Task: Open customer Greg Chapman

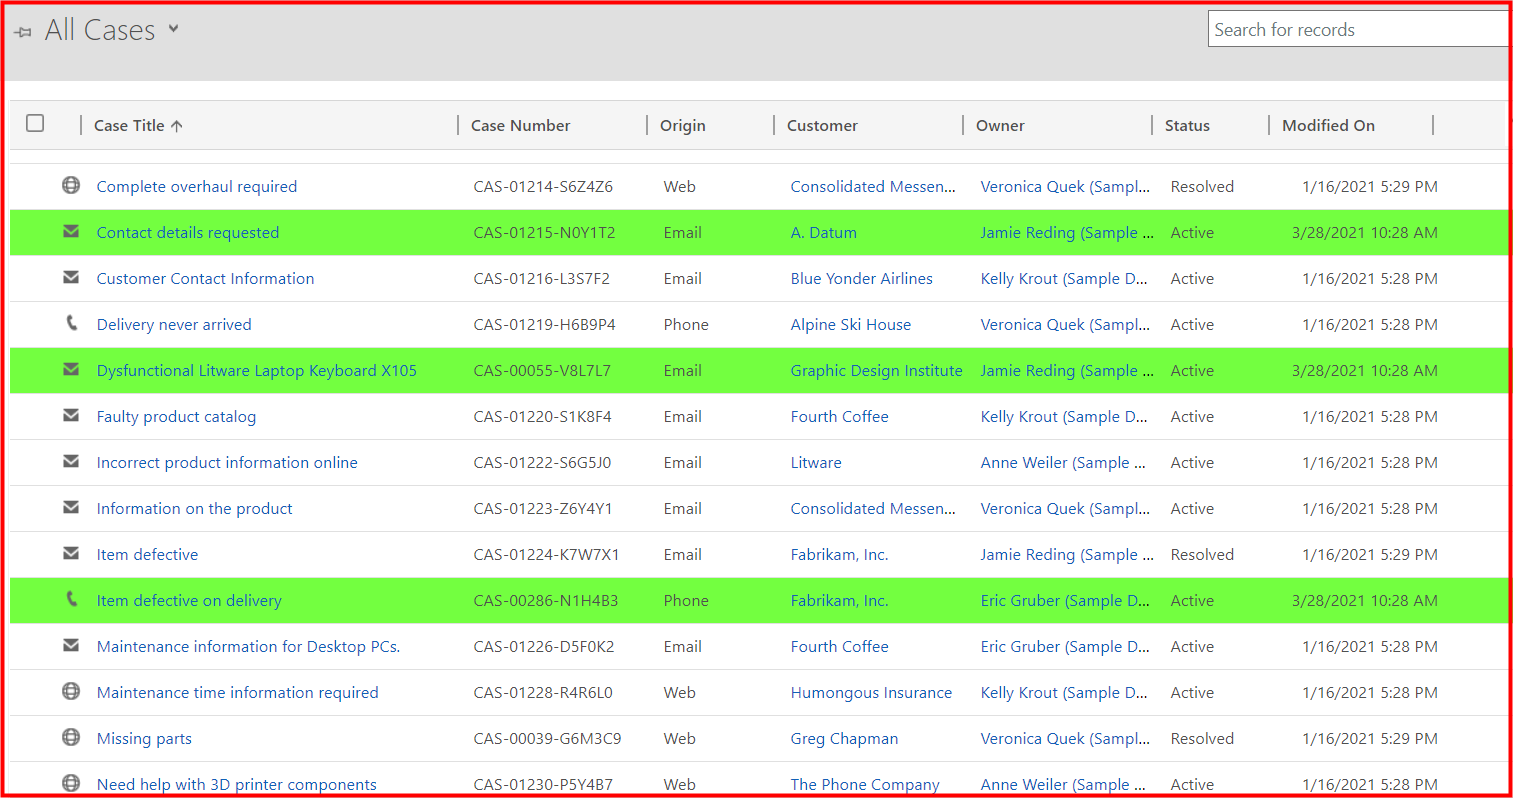Action: coord(844,739)
